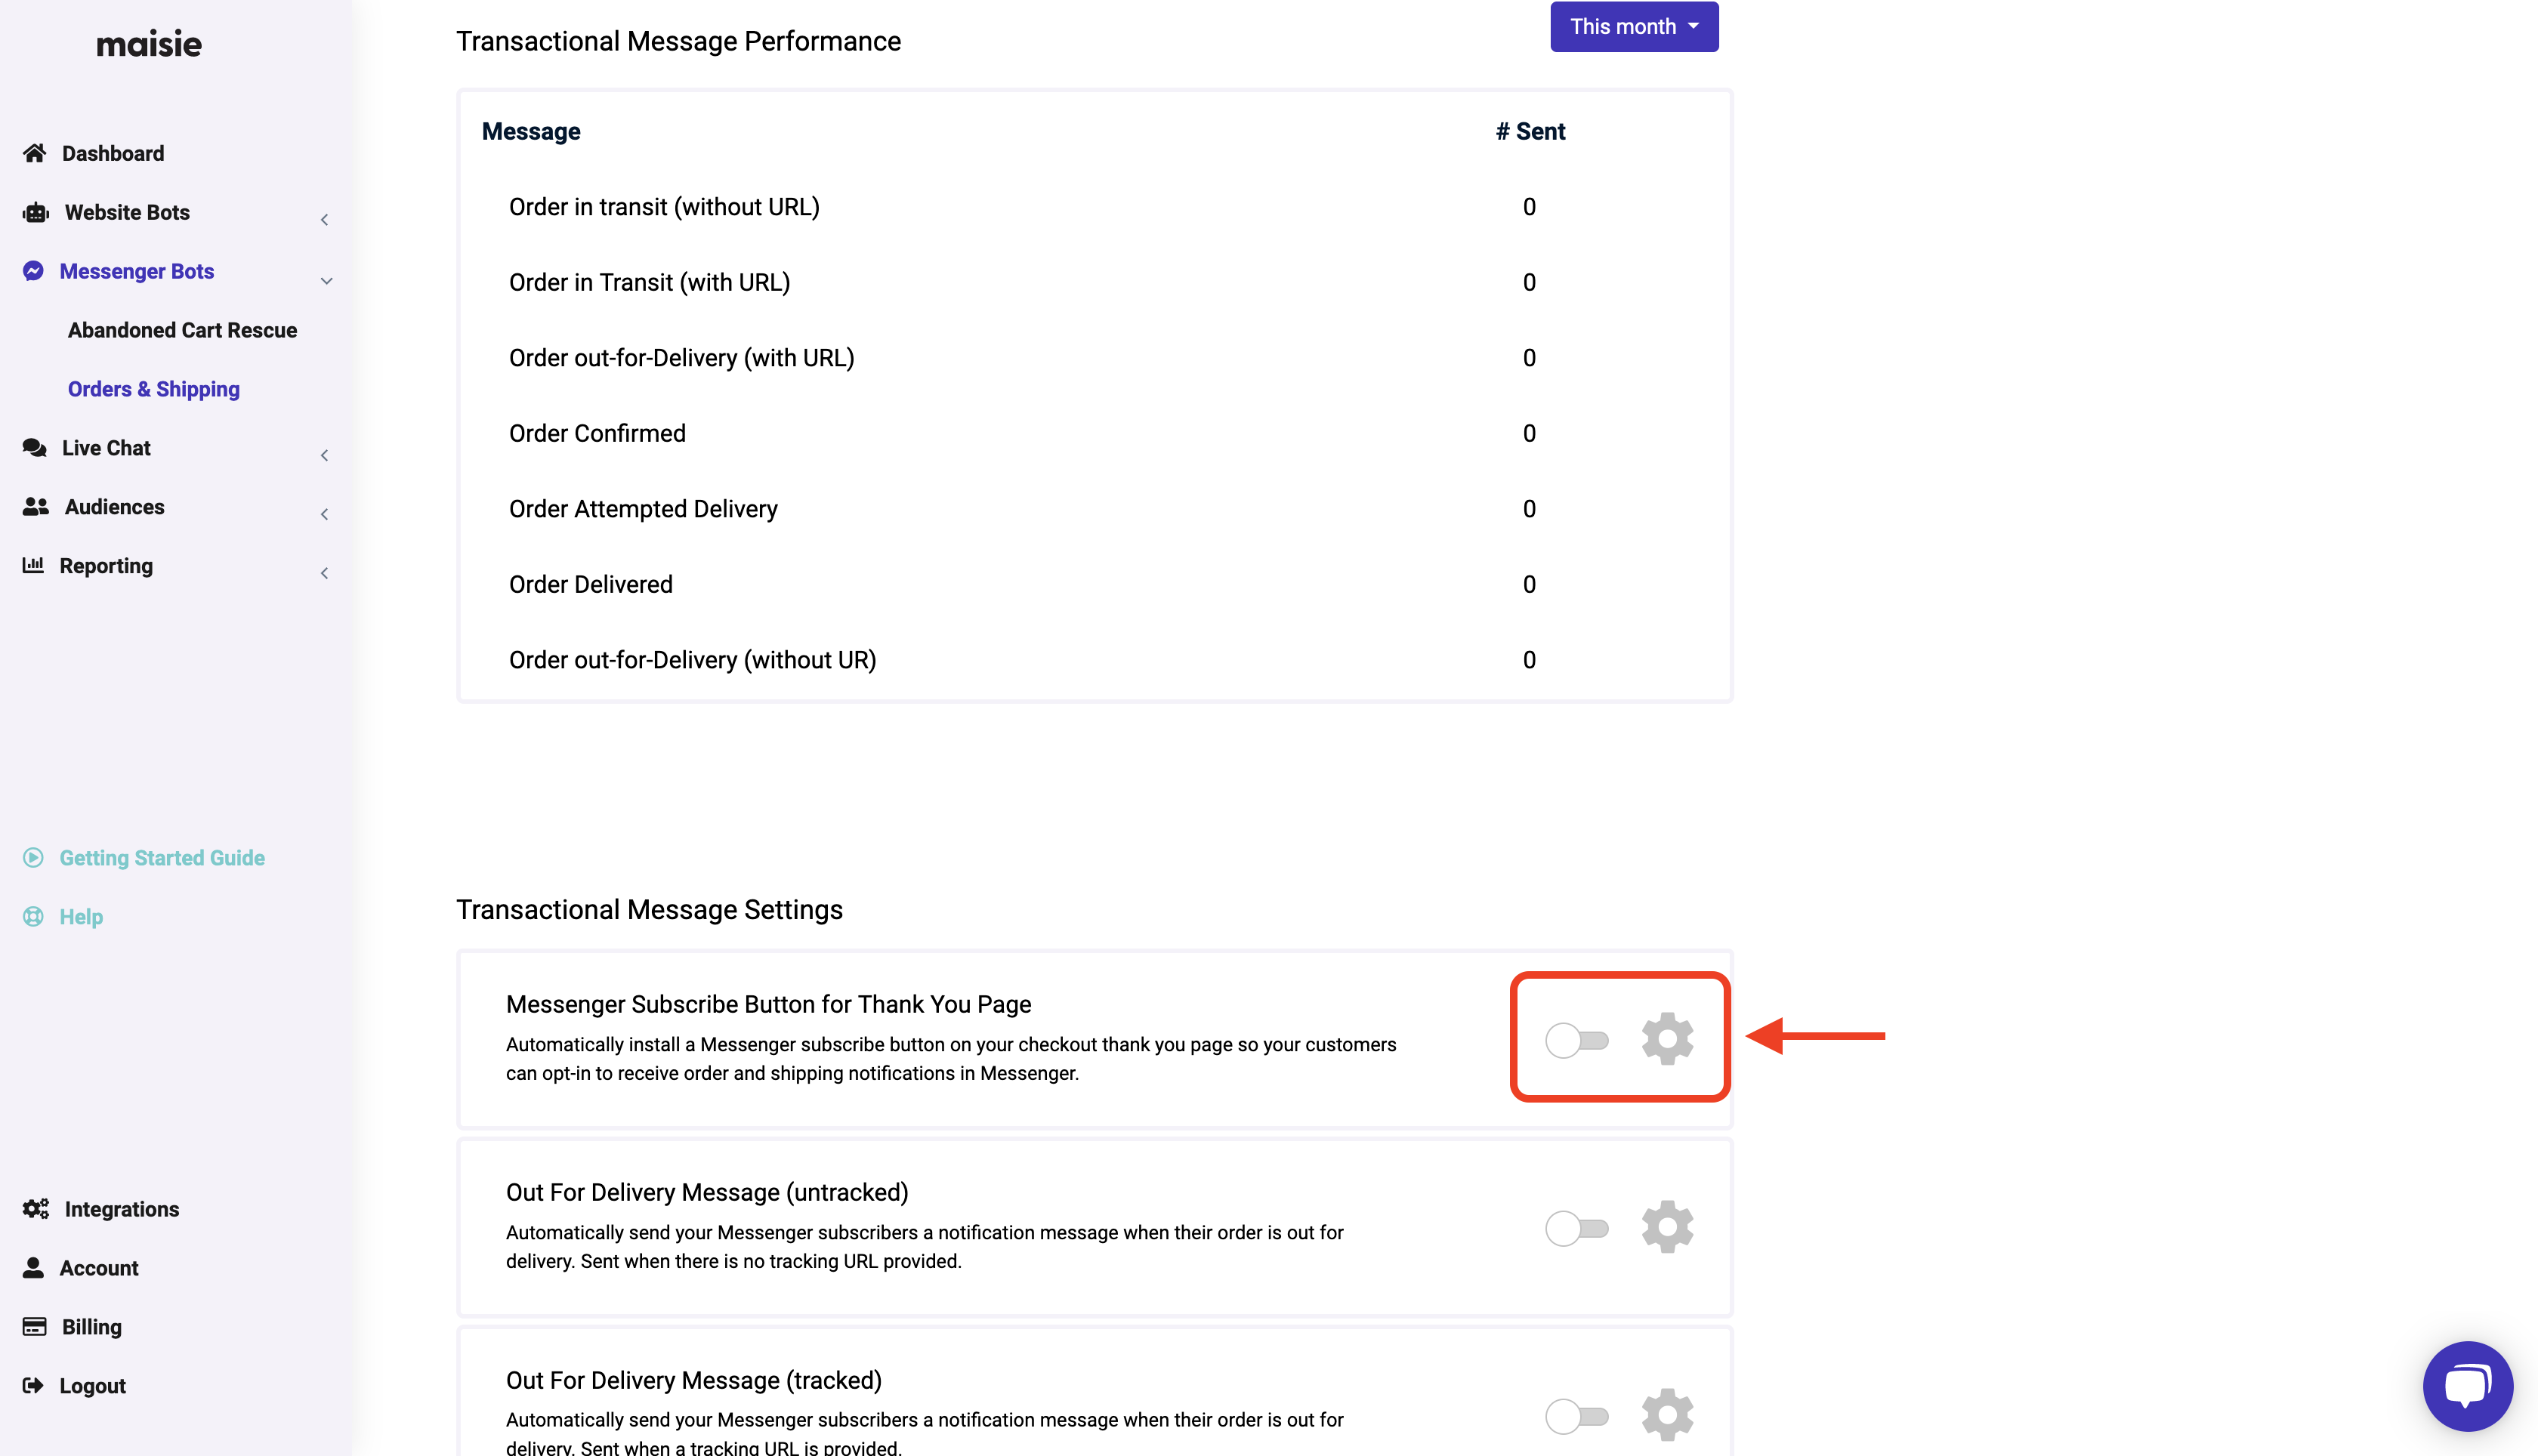2538x1456 pixels.
Task: Click the Messenger Bots icon in sidebar
Action: (33, 270)
